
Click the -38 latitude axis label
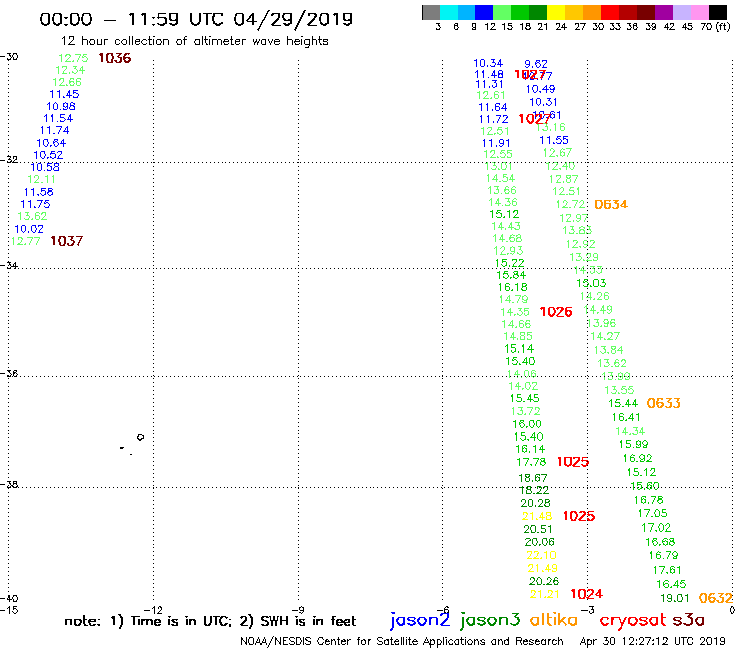(x=9, y=485)
